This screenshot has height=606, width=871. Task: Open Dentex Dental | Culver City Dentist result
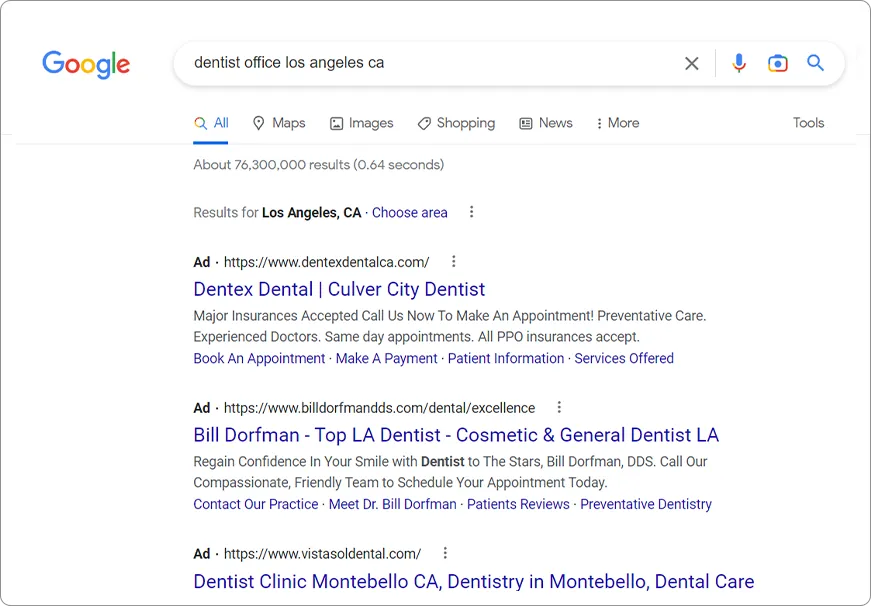pyautogui.click(x=339, y=289)
